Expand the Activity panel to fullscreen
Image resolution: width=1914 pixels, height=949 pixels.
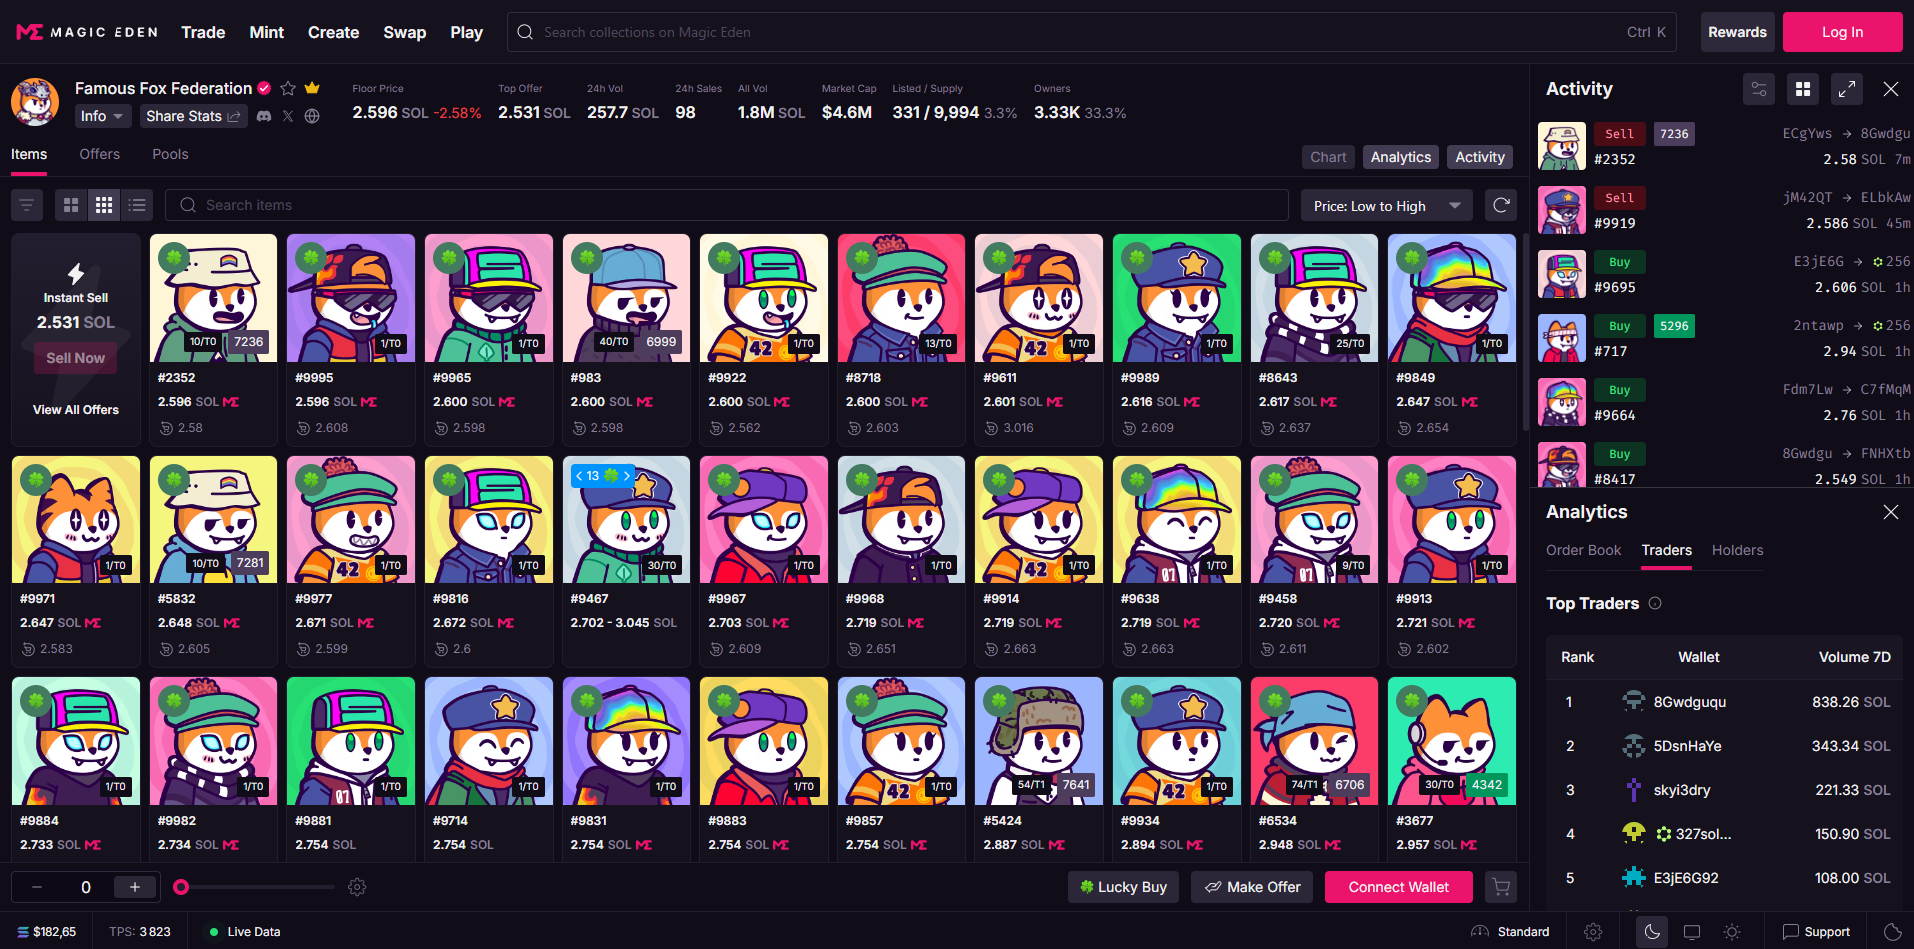coord(1846,89)
